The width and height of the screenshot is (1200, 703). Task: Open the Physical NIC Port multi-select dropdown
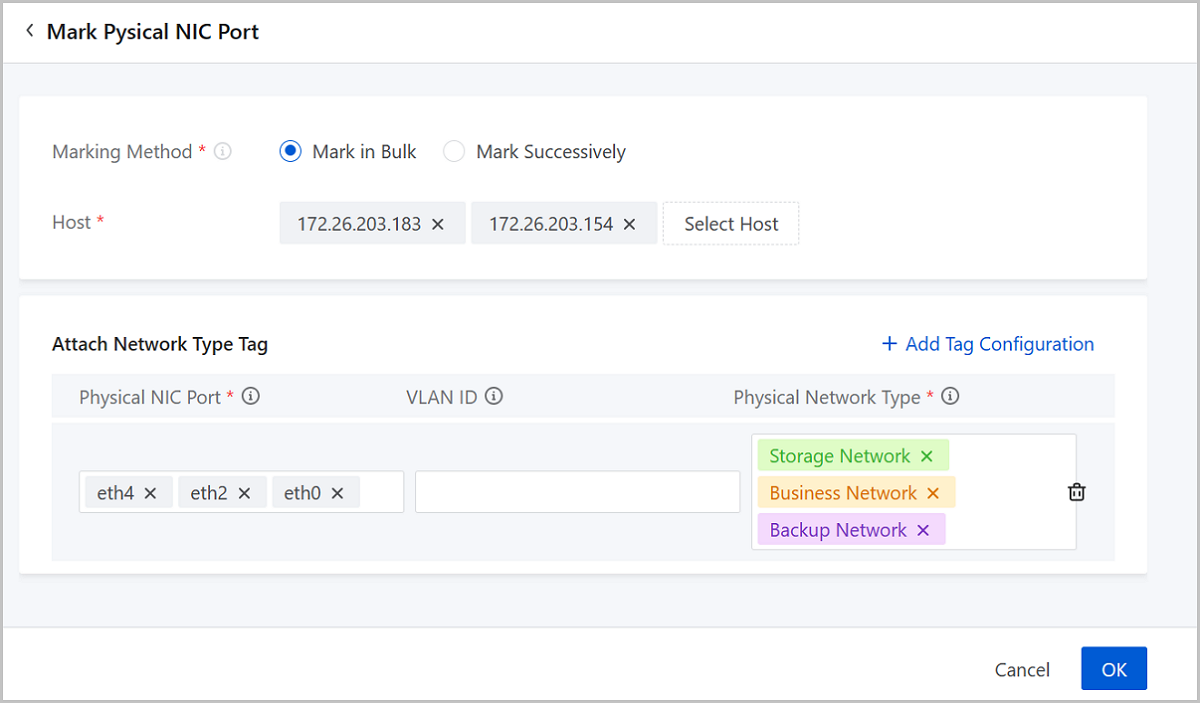tap(381, 493)
